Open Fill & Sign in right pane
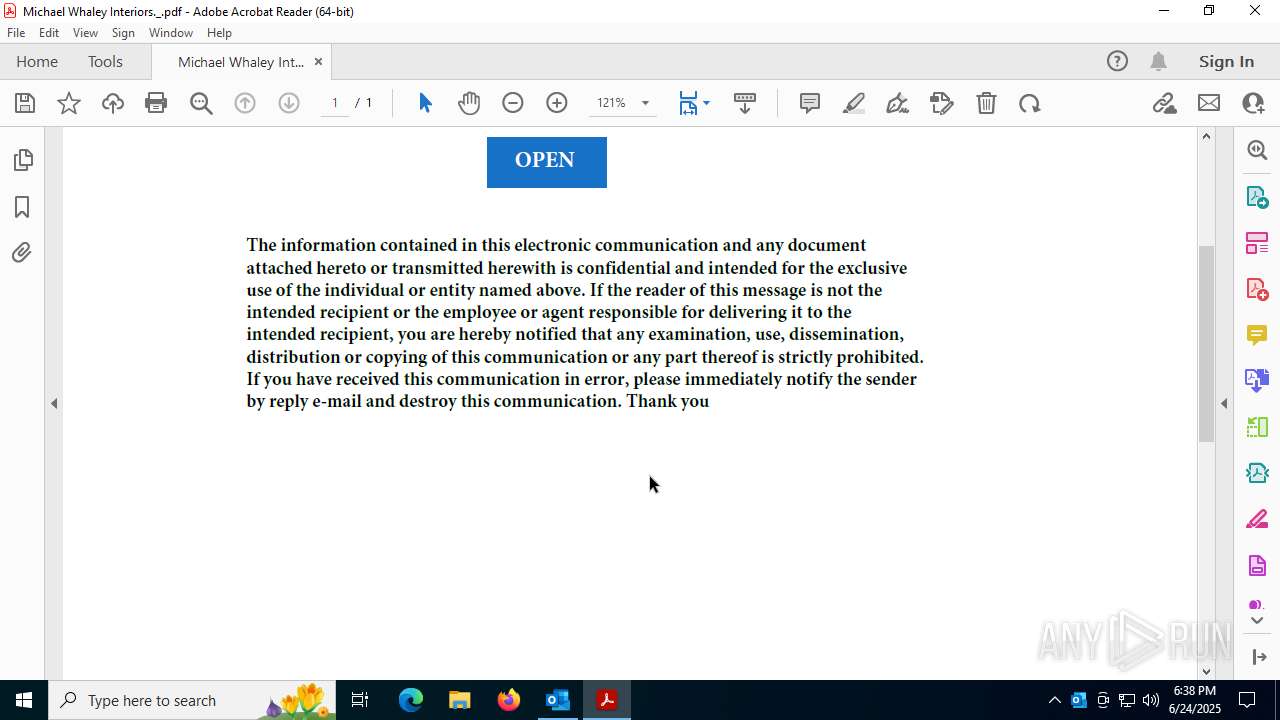This screenshot has height=720, width=1280. [x=1257, y=520]
